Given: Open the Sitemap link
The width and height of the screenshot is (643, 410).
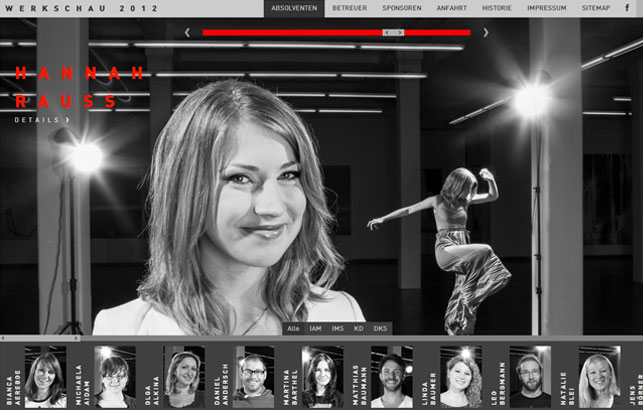Looking at the screenshot, I should [596, 8].
